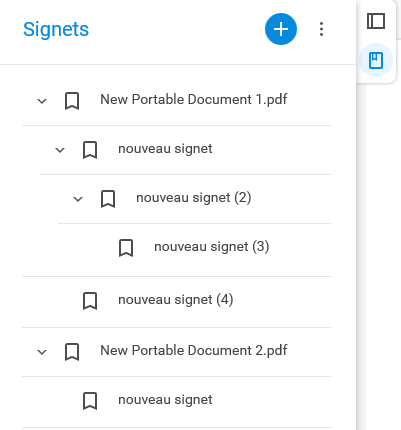Select nouveau signet (3) bookmark entry
This screenshot has height=430, width=401.
click(x=212, y=247)
